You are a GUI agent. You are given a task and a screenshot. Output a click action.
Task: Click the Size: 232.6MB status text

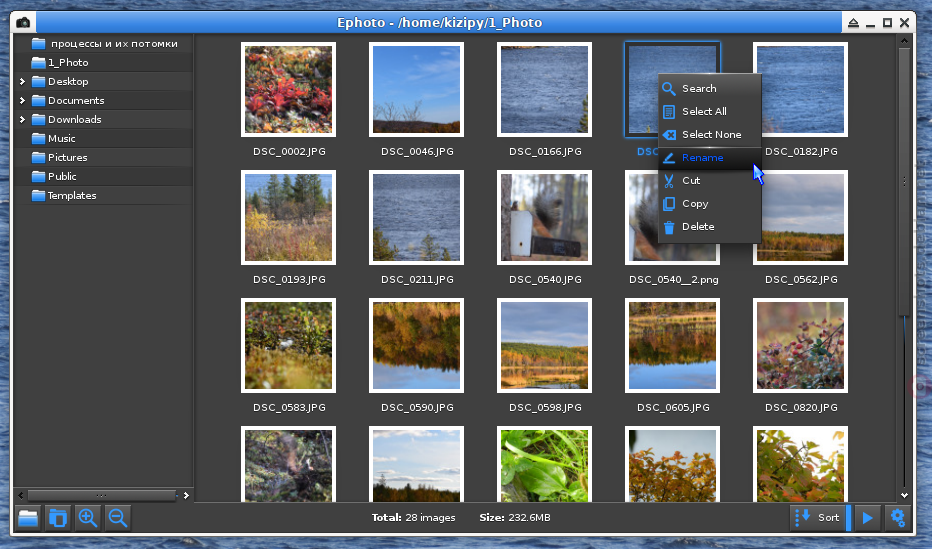pyautogui.click(x=515, y=518)
